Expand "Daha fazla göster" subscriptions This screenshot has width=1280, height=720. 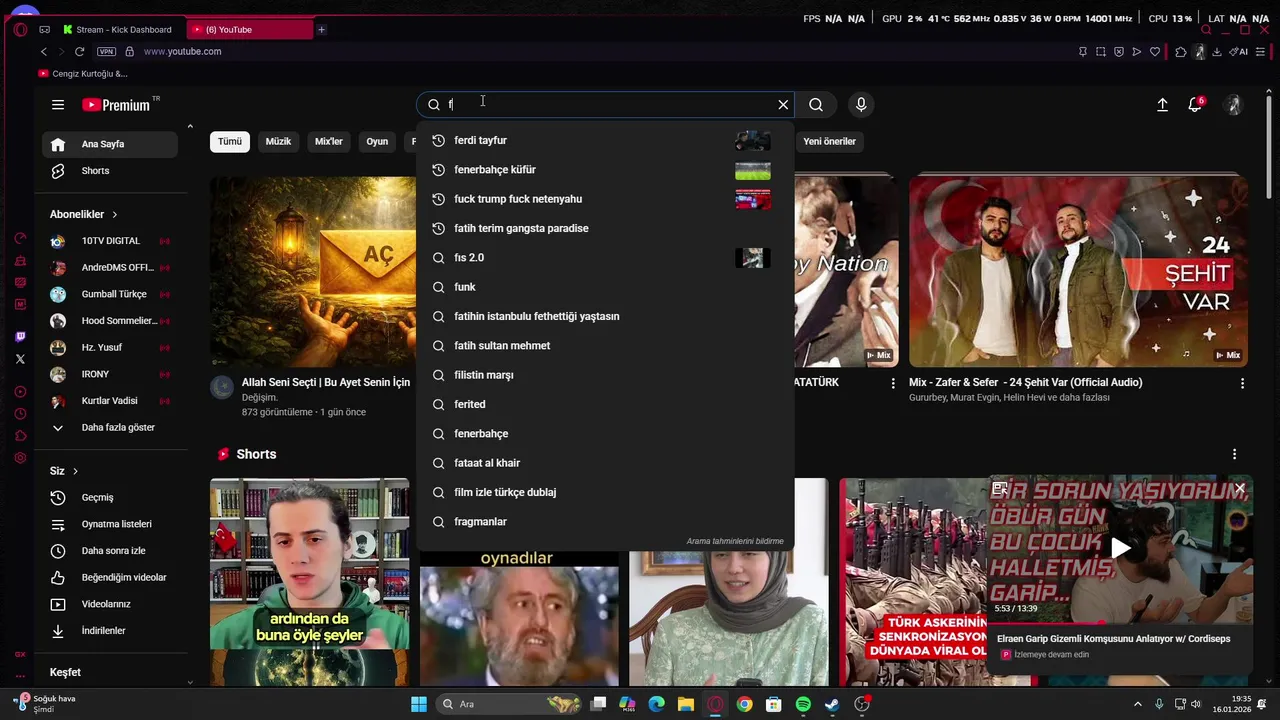coord(110,428)
